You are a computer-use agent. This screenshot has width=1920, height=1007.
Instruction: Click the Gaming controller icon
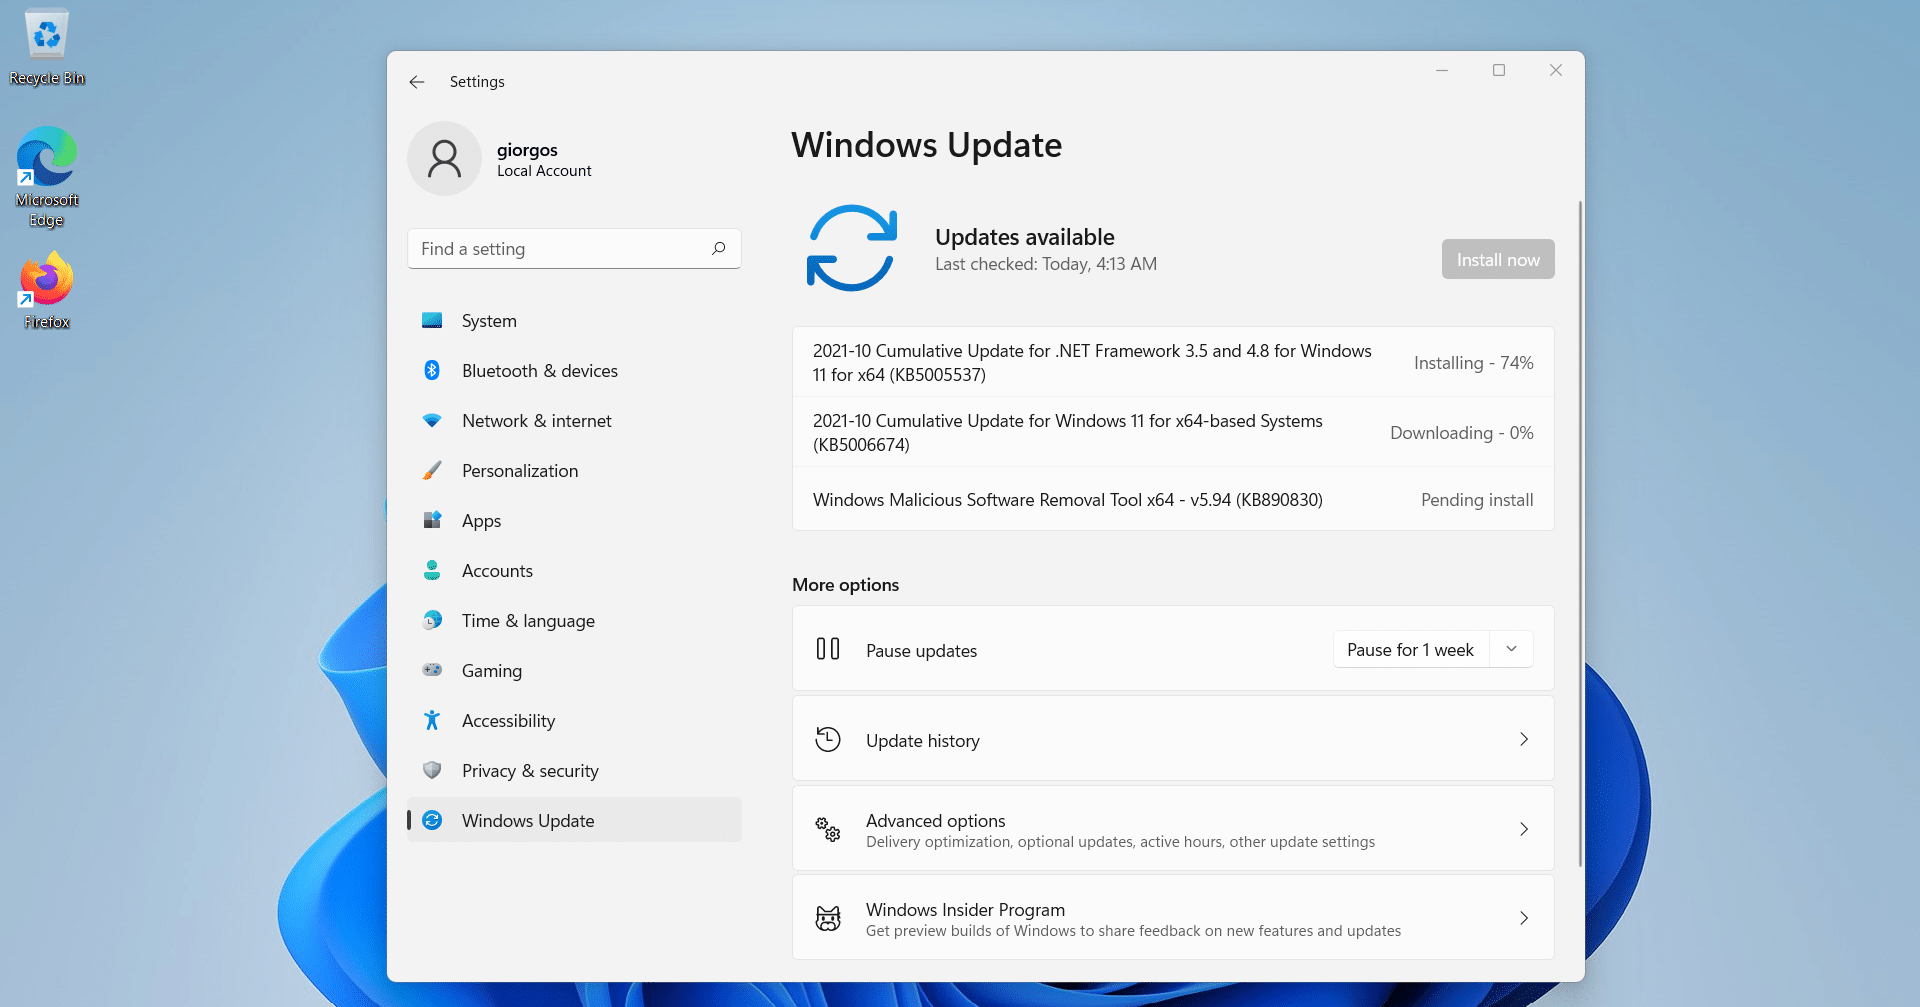(x=432, y=670)
